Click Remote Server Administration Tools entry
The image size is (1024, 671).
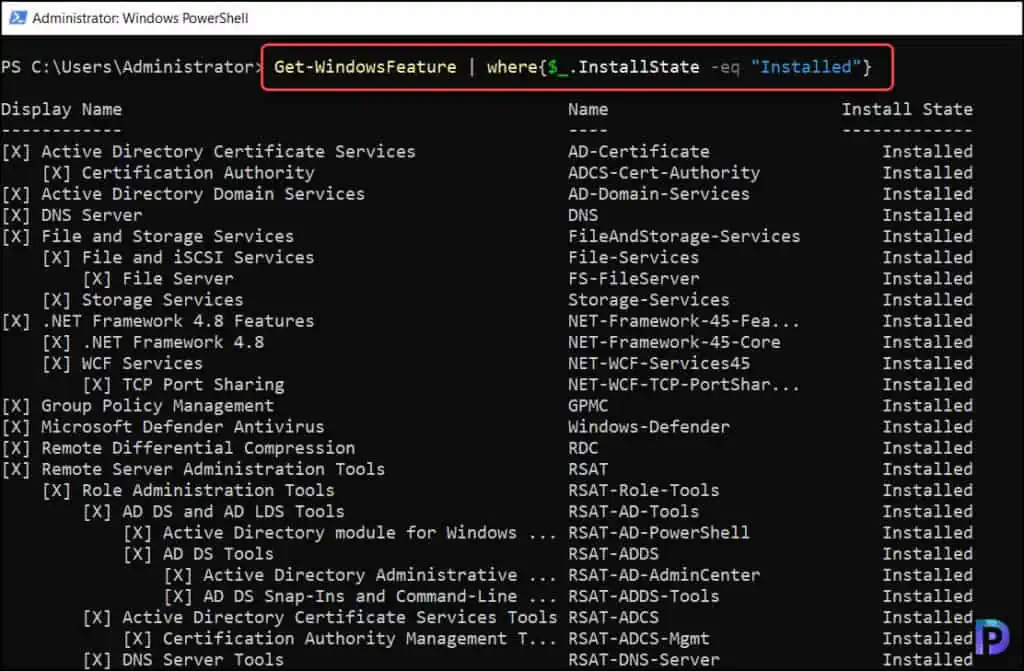pos(213,469)
